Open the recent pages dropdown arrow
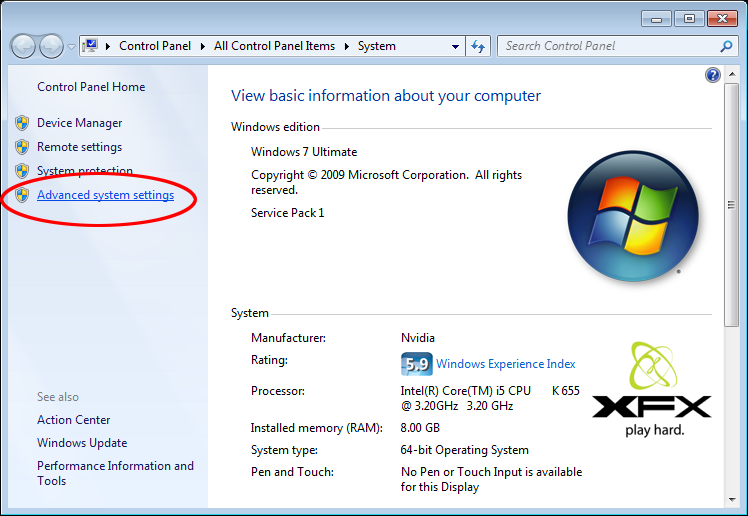This screenshot has height=516, width=748. 71,47
